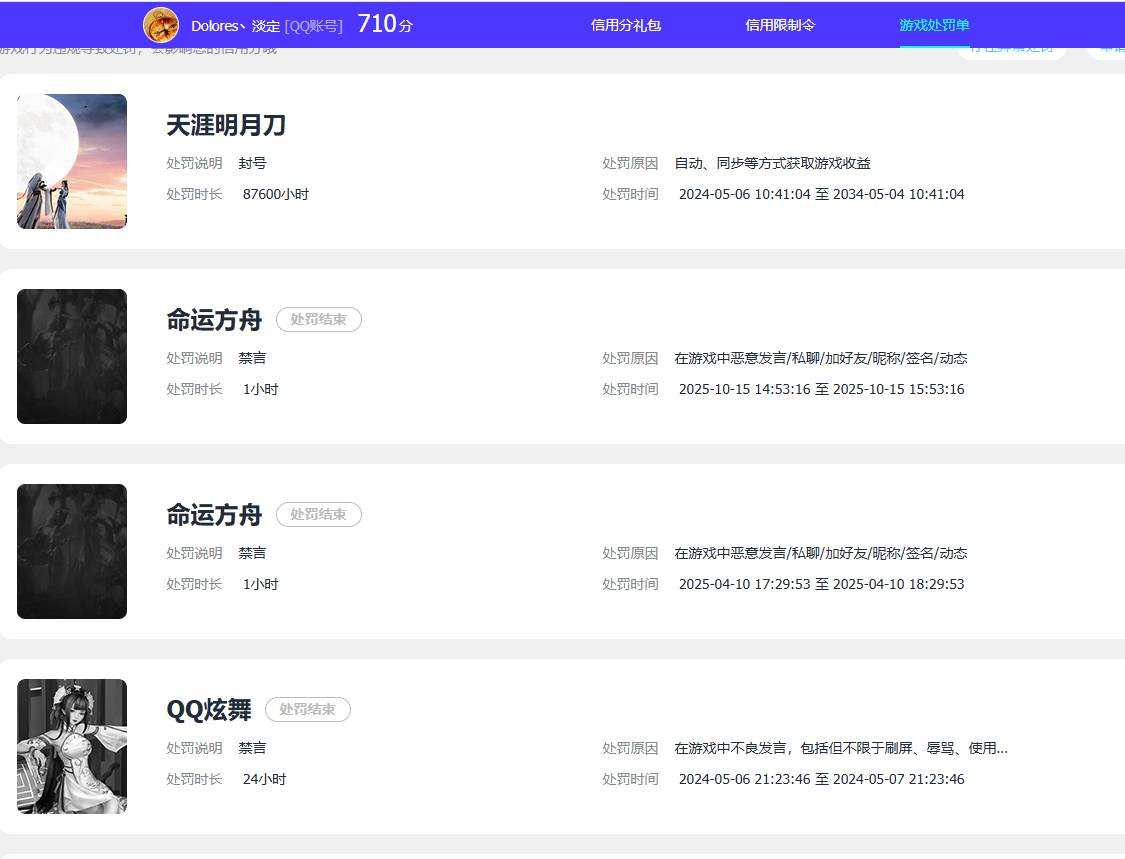Click the 封号 penalty description
This screenshot has height=859, width=1125.
coord(253,164)
